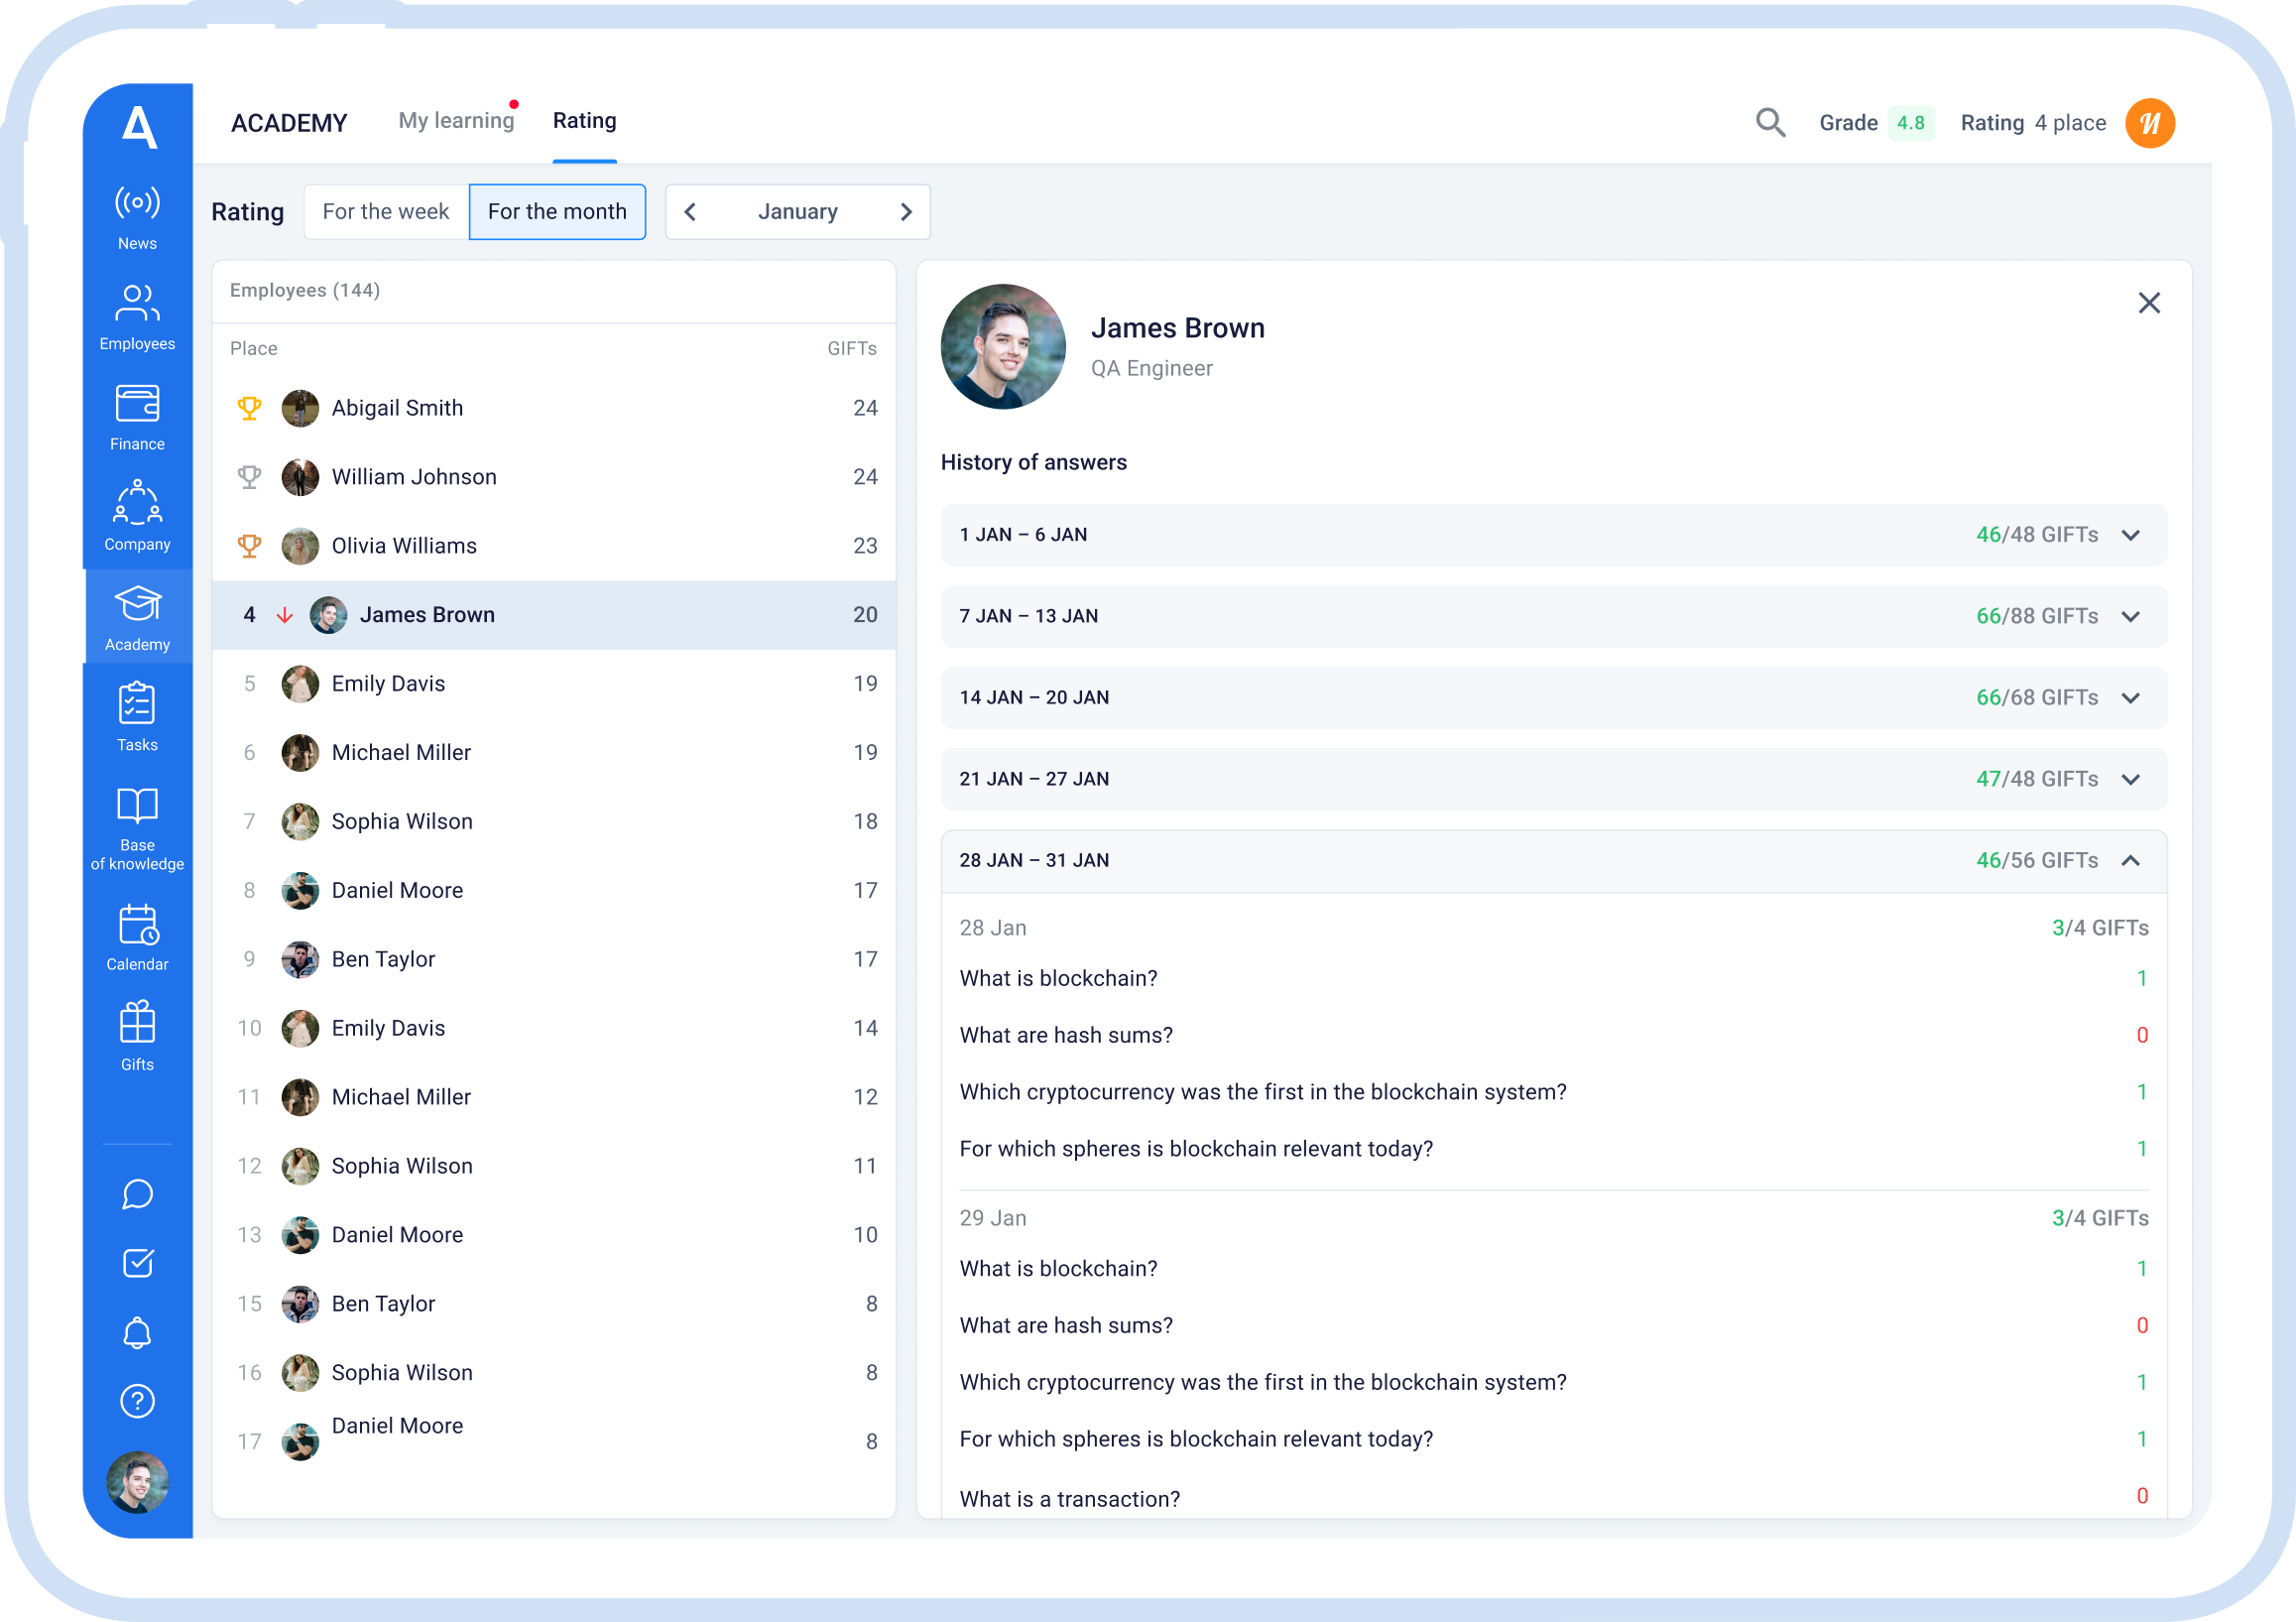Select For the month rating period
The height and width of the screenshot is (1622, 2296).
click(557, 212)
